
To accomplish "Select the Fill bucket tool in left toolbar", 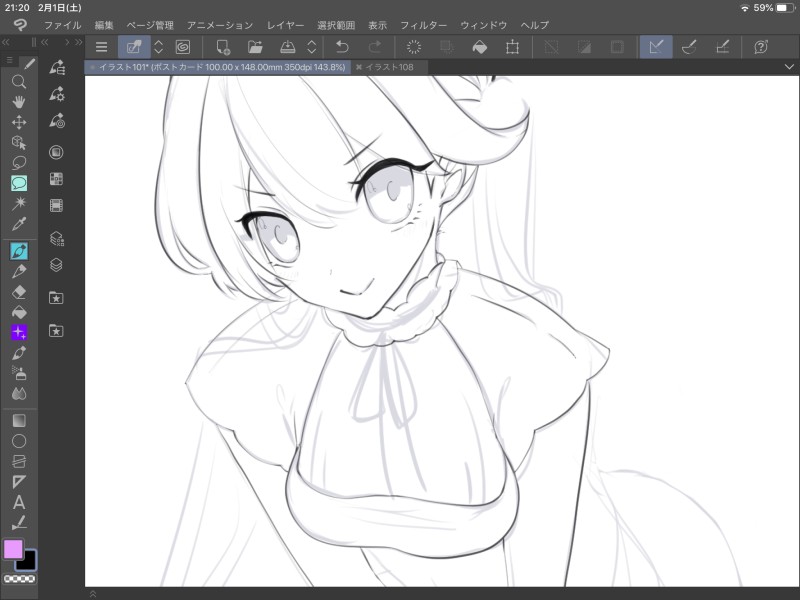I will coord(19,312).
